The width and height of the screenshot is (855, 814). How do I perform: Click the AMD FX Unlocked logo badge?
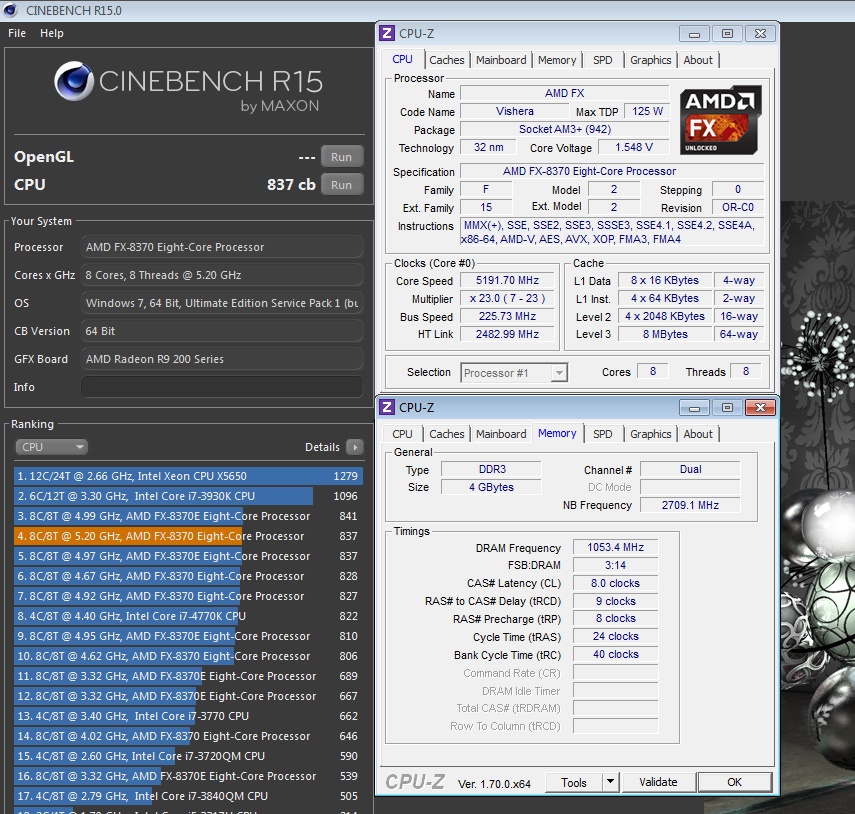pyautogui.click(x=720, y=120)
